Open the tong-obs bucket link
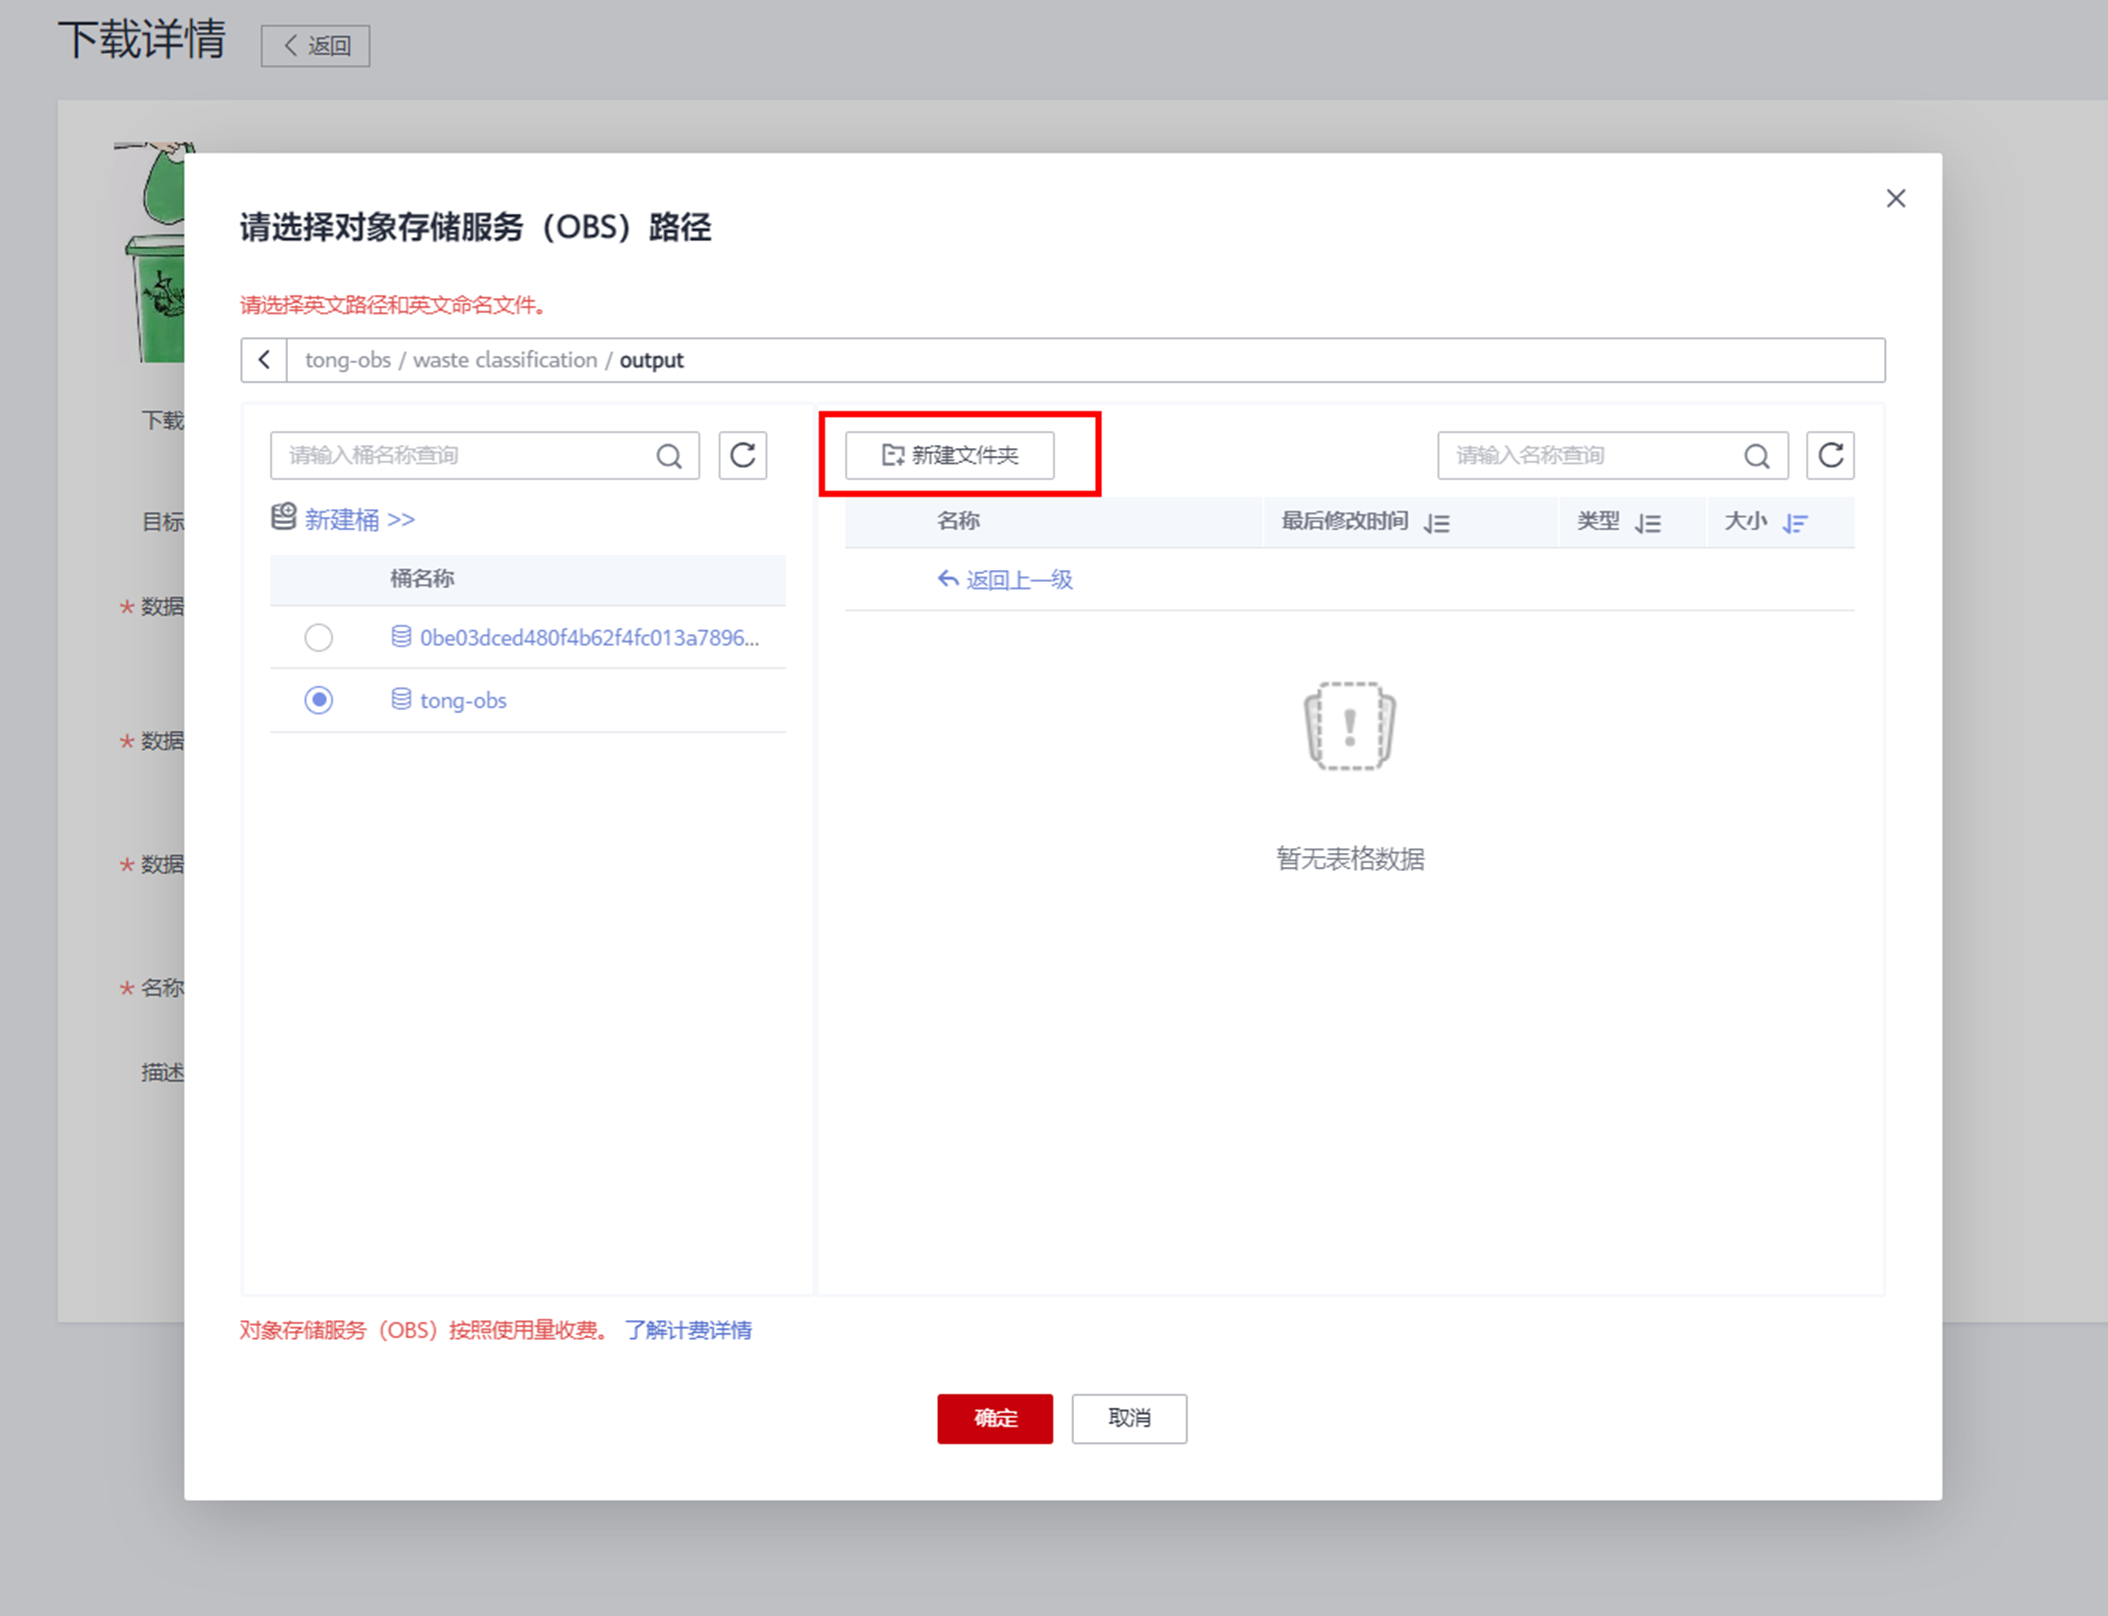Screen dimensions: 2108x1616 [x=463, y=700]
